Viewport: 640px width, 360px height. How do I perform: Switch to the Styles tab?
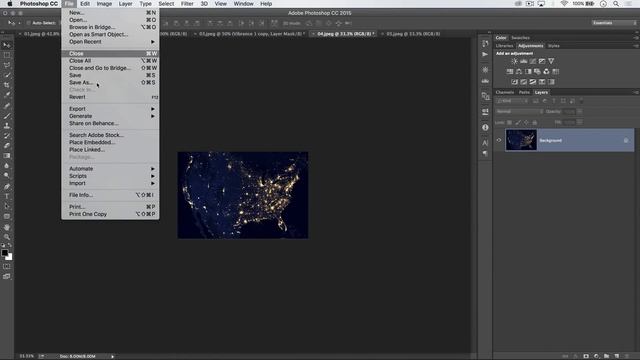(x=553, y=46)
